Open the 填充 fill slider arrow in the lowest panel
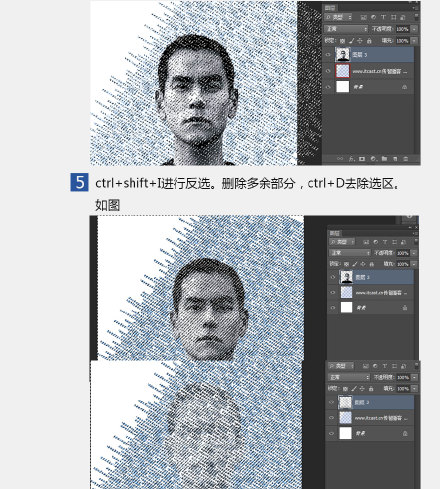Image resolution: width=440 pixels, height=489 pixels. tap(414, 389)
